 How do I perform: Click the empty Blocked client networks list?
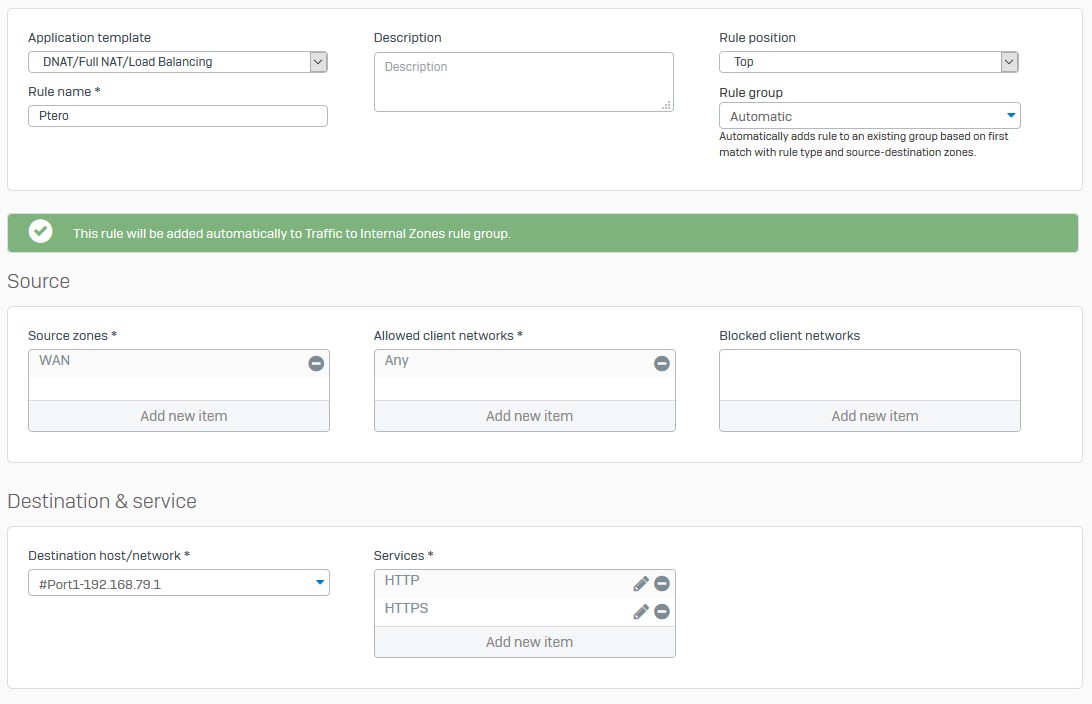coord(870,374)
